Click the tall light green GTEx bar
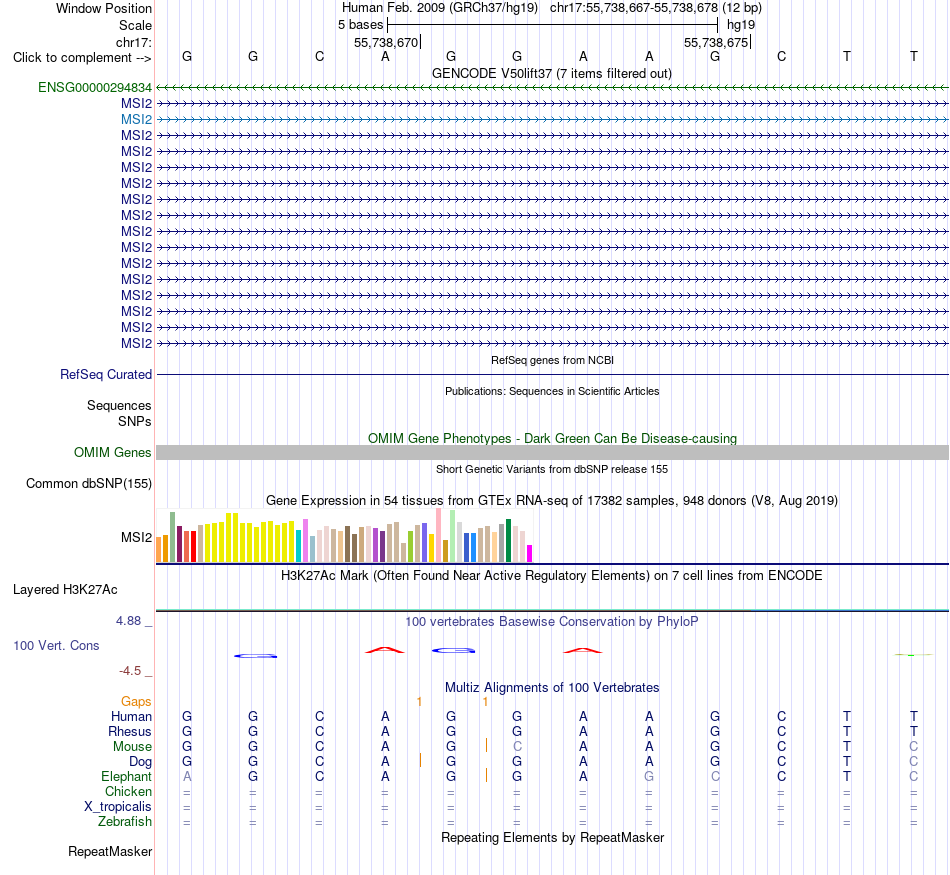Viewport: 950px width, 875px height. (453, 536)
